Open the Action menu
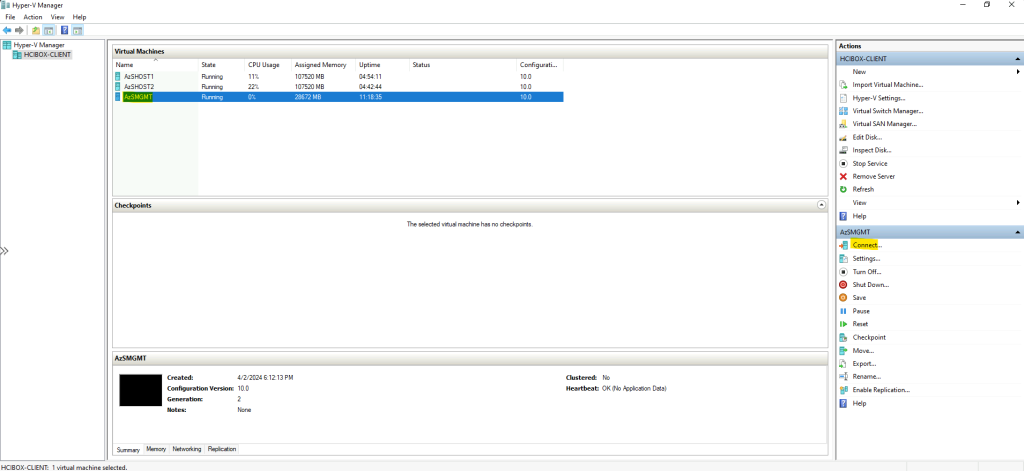This screenshot has width=1024, height=471. [33, 17]
